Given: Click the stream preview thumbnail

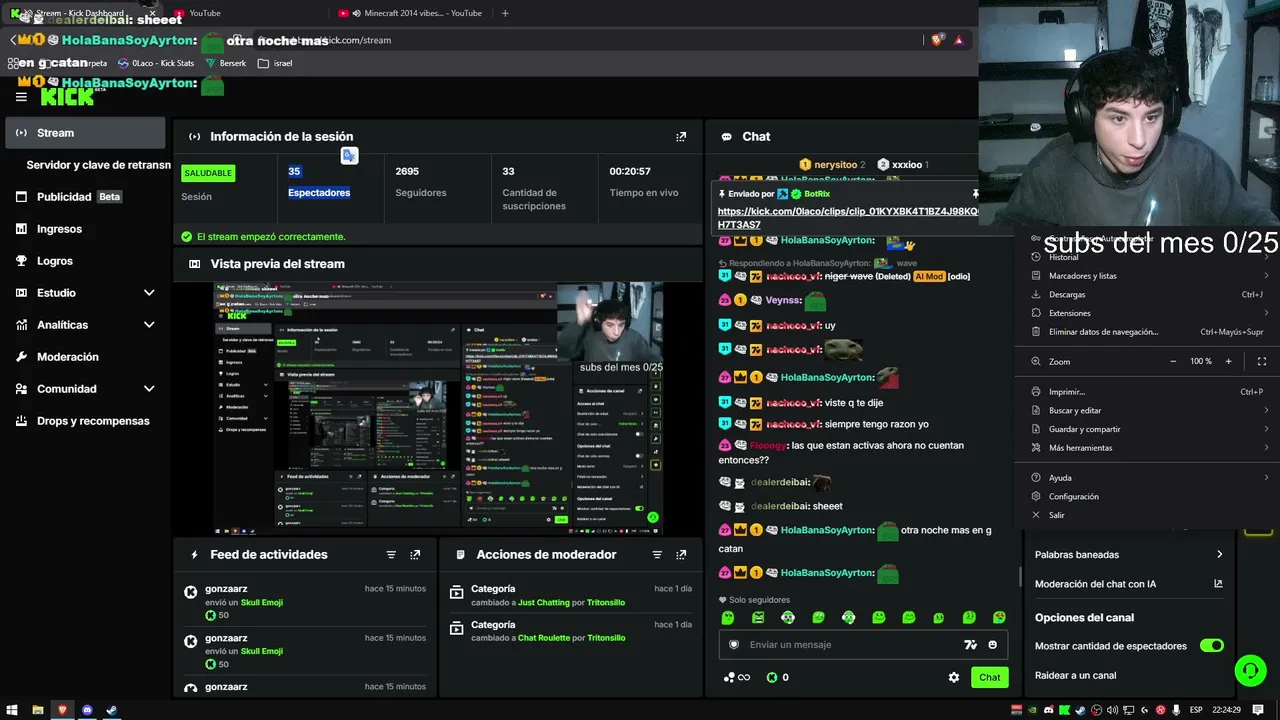Looking at the screenshot, I should [438, 409].
